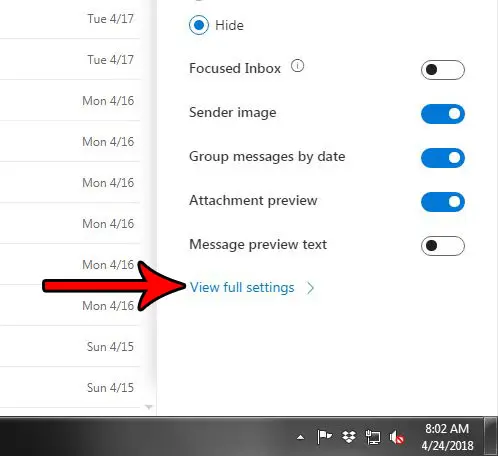Open the Dropbox tray icon
498x456 pixels.
[349, 437]
